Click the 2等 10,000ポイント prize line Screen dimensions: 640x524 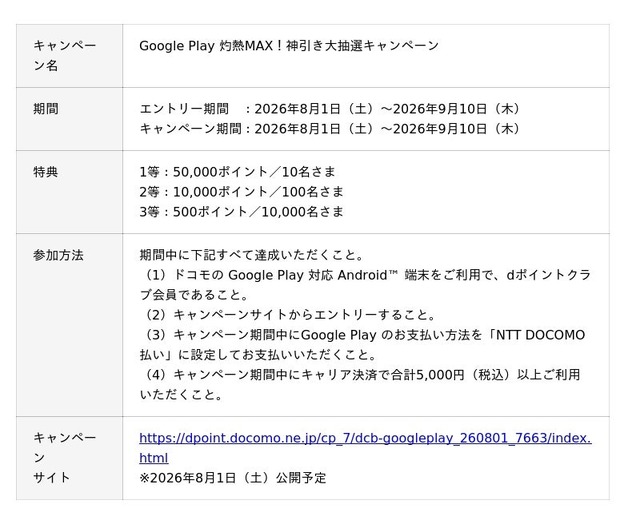pyautogui.click(x=241, y=192)
